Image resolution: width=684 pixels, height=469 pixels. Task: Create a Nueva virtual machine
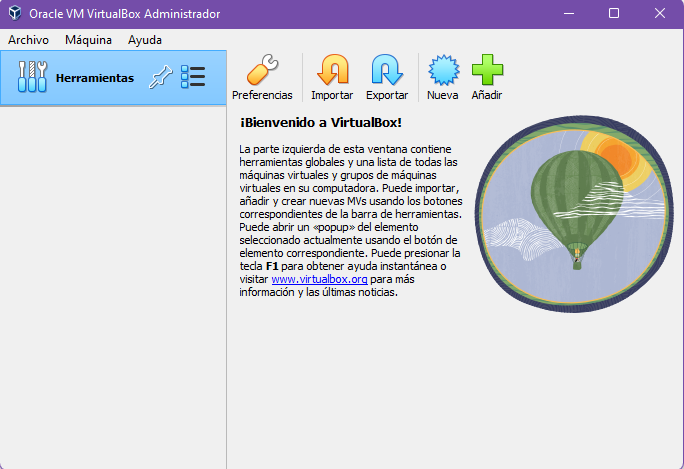point(443,77)
